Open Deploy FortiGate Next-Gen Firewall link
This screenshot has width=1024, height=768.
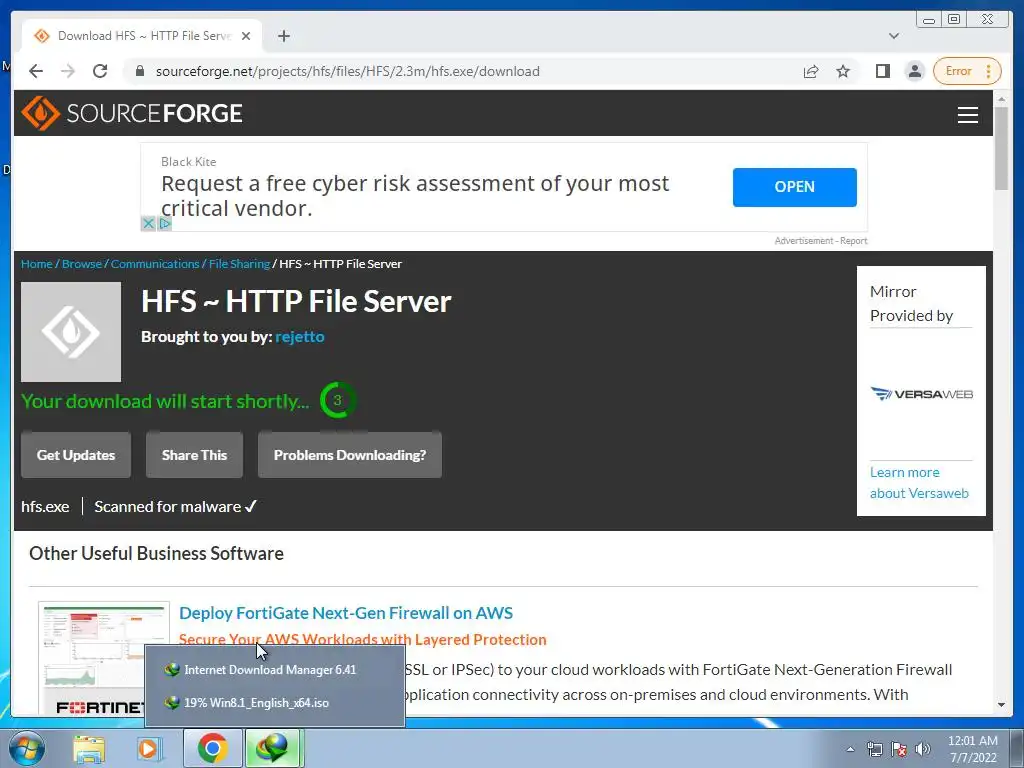pos(345,613)
